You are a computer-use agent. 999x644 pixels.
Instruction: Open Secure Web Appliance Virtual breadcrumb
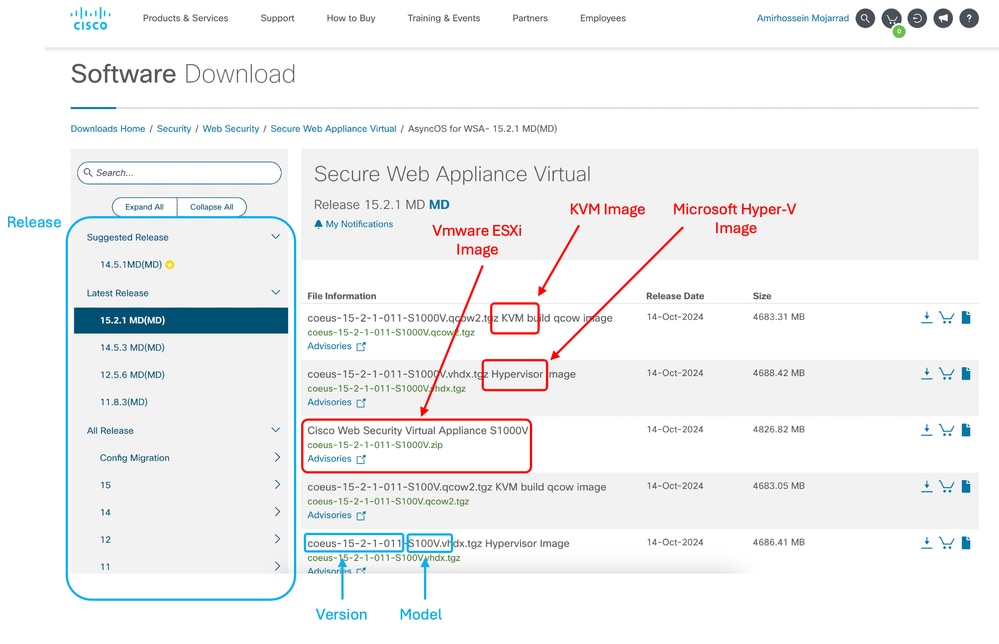[x=333, y=129]
